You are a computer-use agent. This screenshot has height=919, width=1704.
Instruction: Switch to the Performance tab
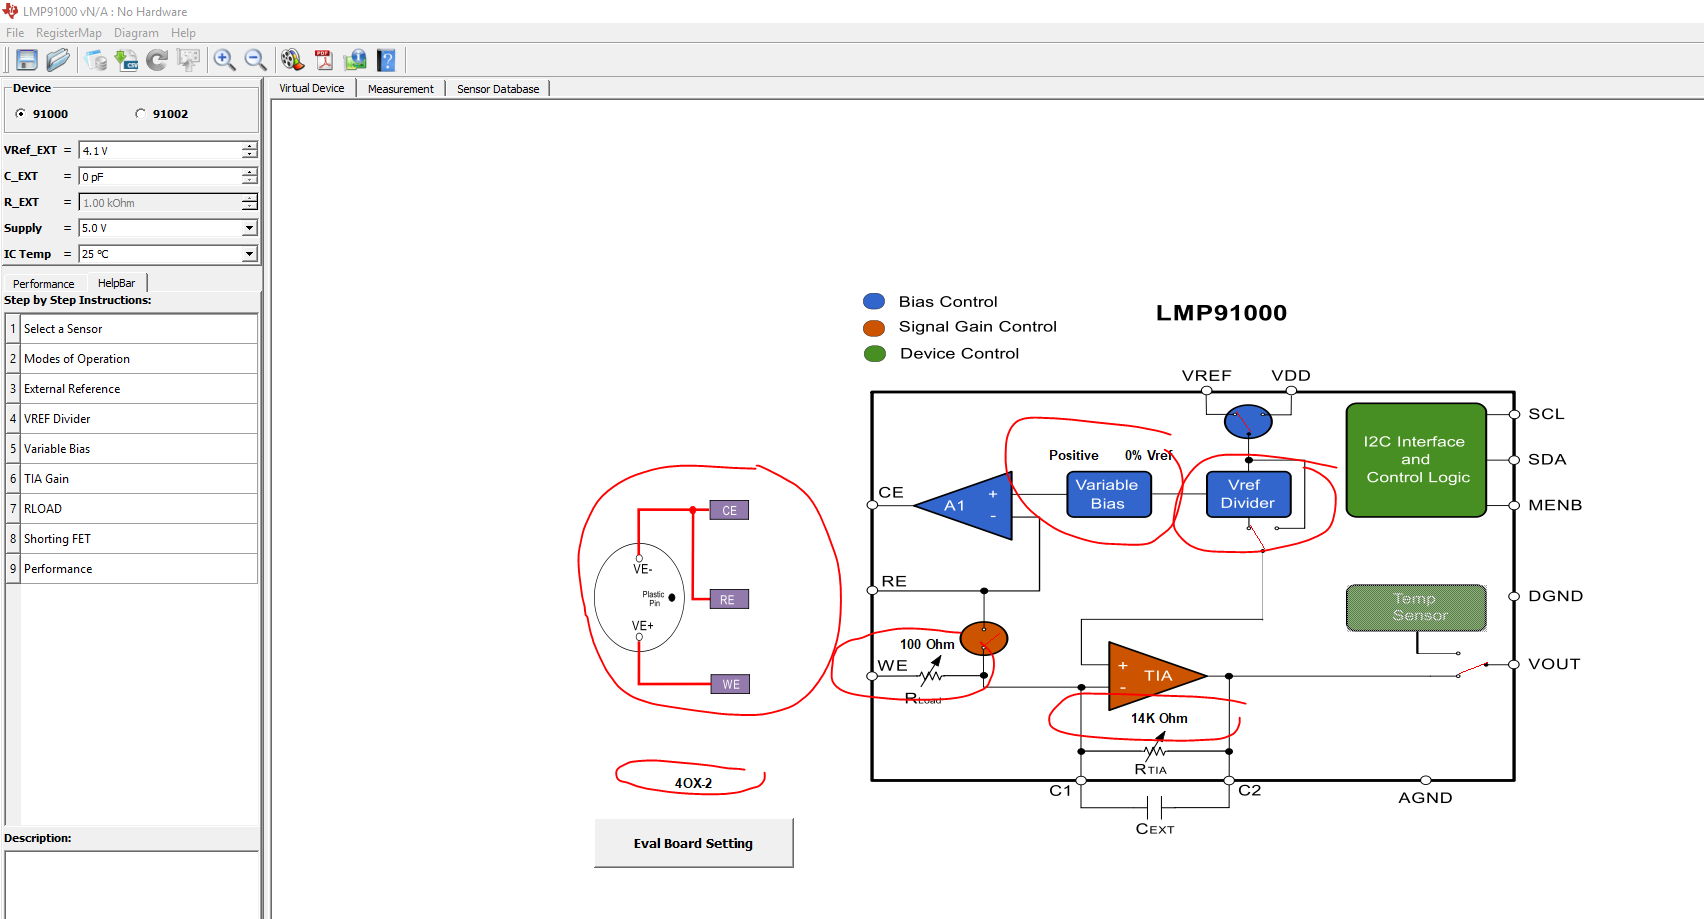[44, 283]
